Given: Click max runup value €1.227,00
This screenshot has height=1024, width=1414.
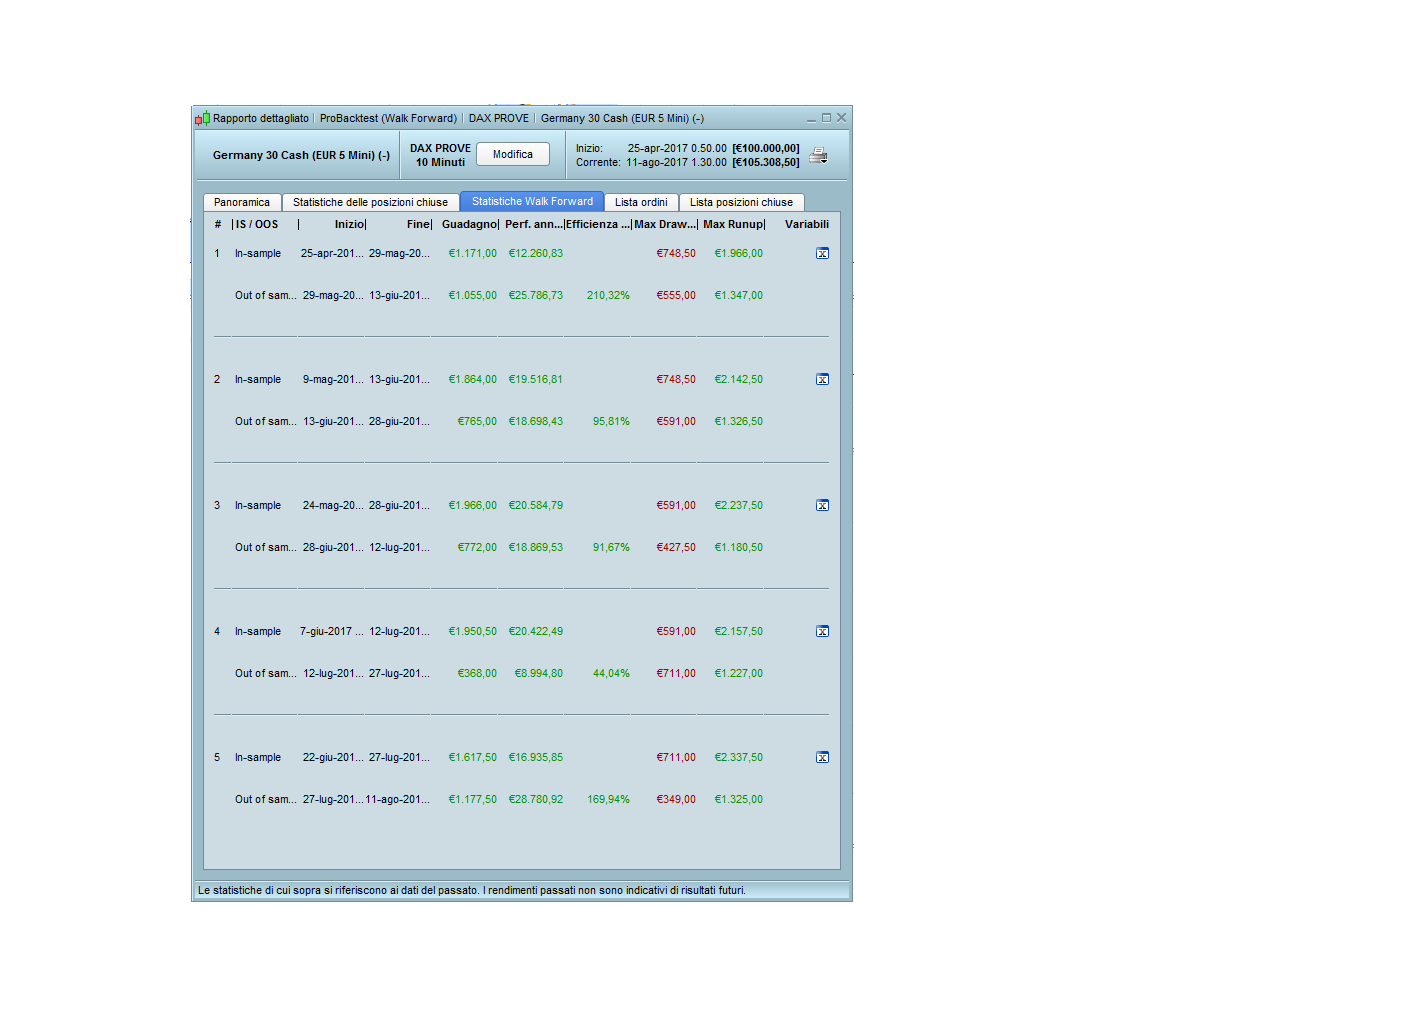Looking at the screenshot, I should pos(739,674).
